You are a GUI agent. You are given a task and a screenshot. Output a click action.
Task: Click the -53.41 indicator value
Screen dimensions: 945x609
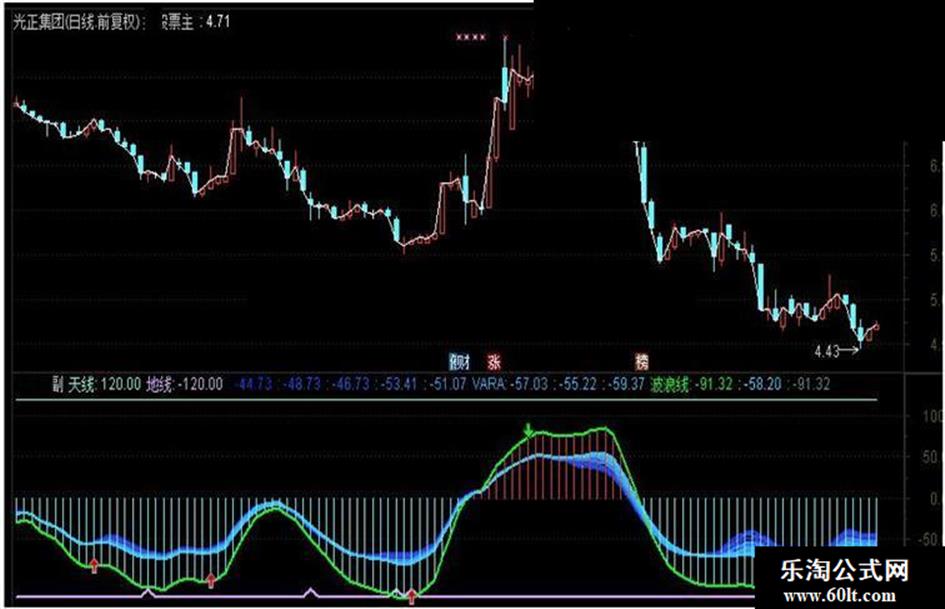click(398, 384)
